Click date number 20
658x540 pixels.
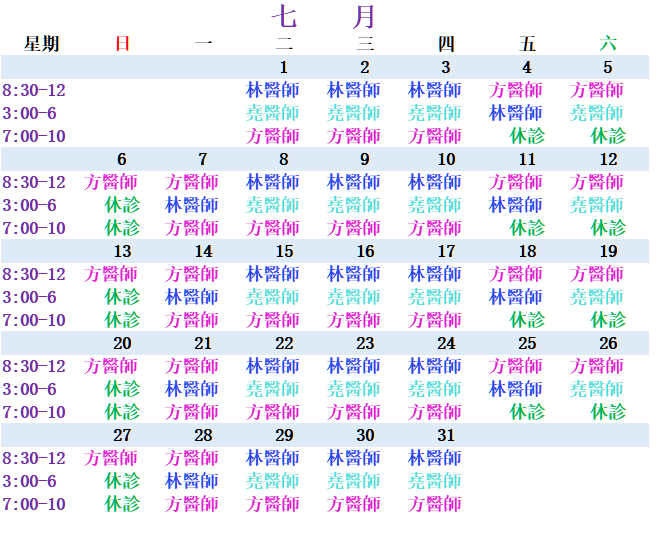[122, 343]
